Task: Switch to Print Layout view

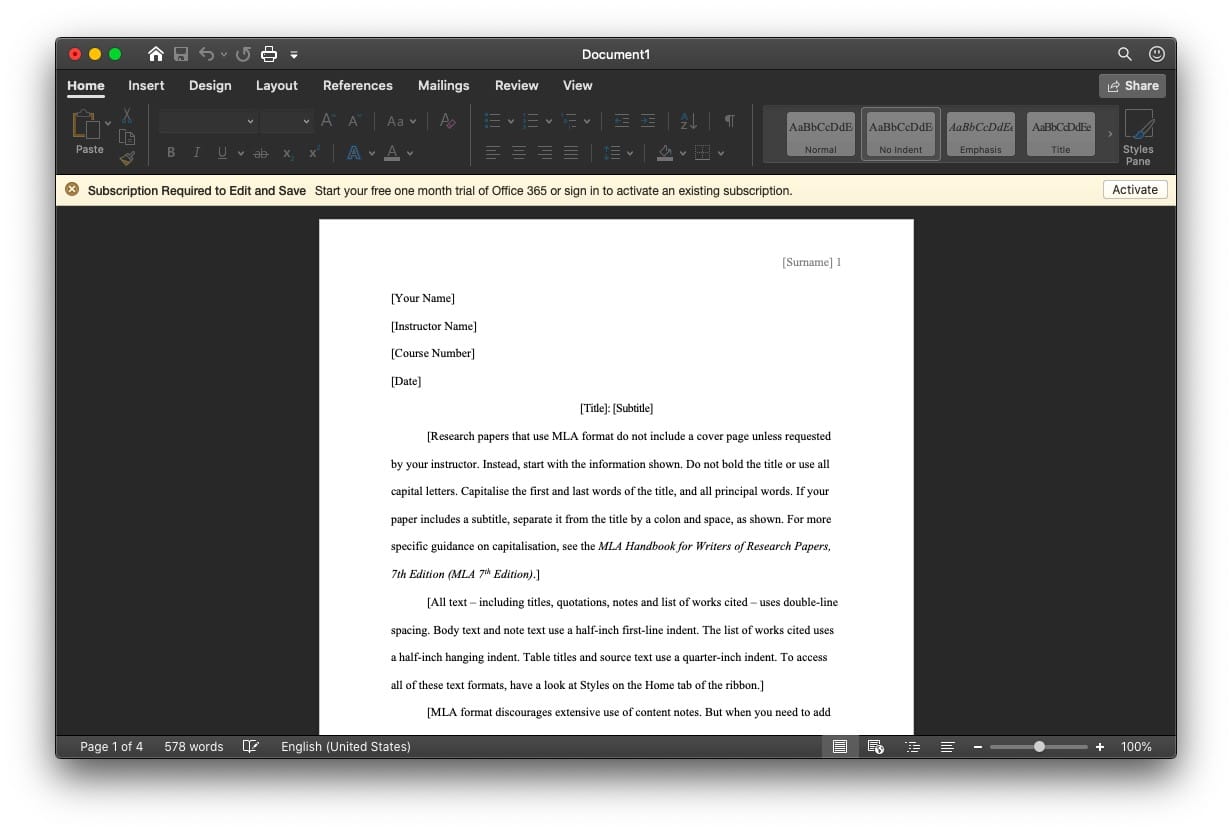Action: tap(840, 746)
